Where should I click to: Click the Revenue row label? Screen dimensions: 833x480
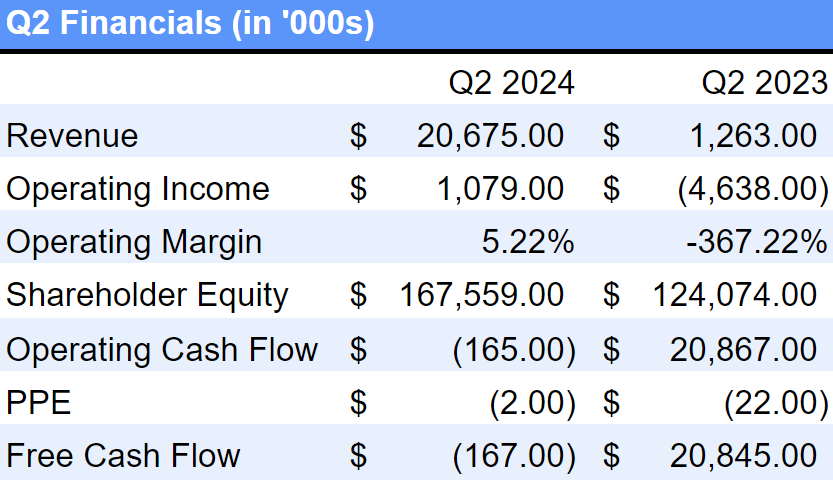click(72, 136)
